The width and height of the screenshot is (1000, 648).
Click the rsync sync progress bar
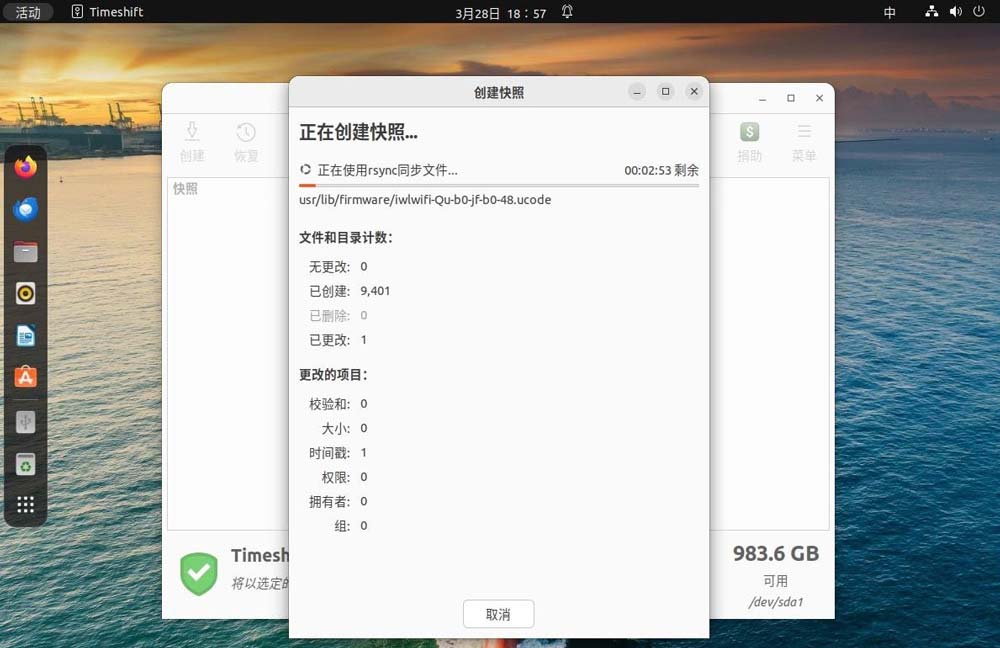click(x=499, y=185)
